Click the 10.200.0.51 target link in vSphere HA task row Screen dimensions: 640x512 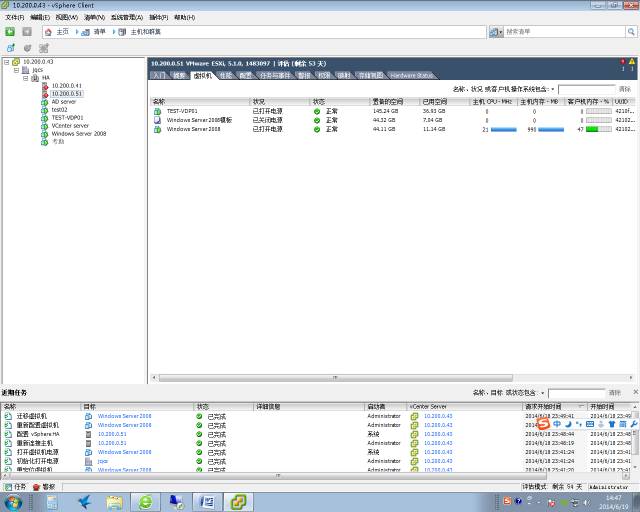[112, 434]
